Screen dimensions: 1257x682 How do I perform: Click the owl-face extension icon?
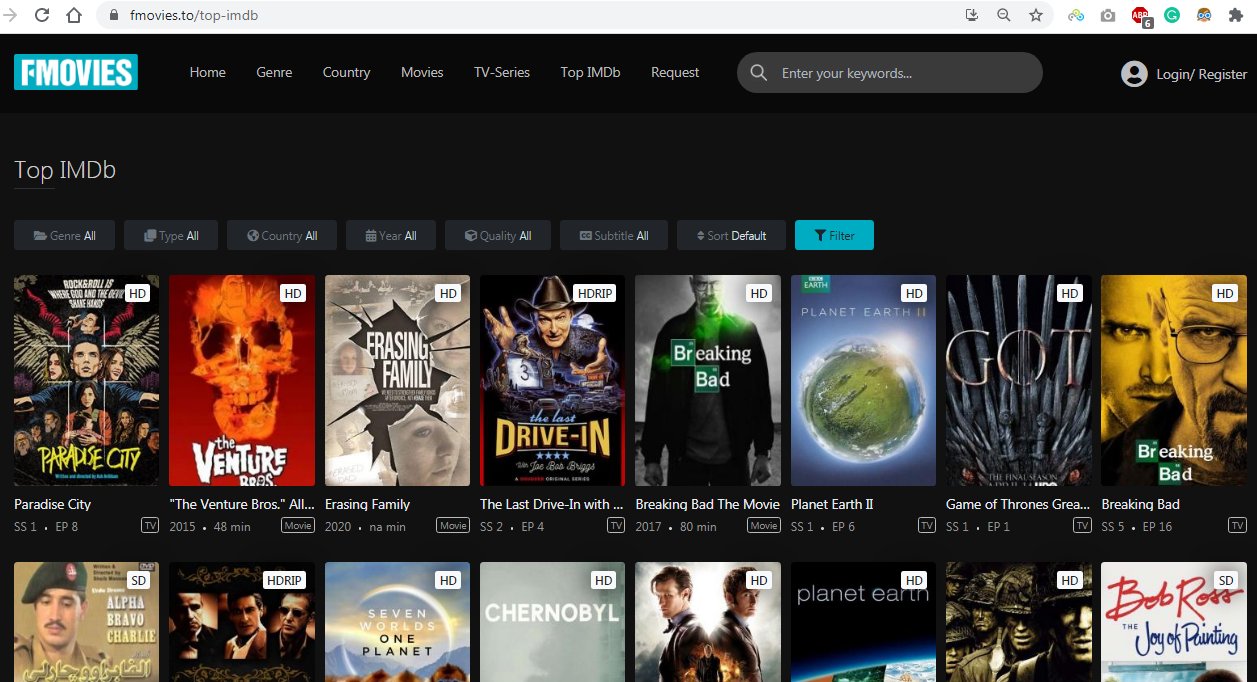coord(1204,15)
